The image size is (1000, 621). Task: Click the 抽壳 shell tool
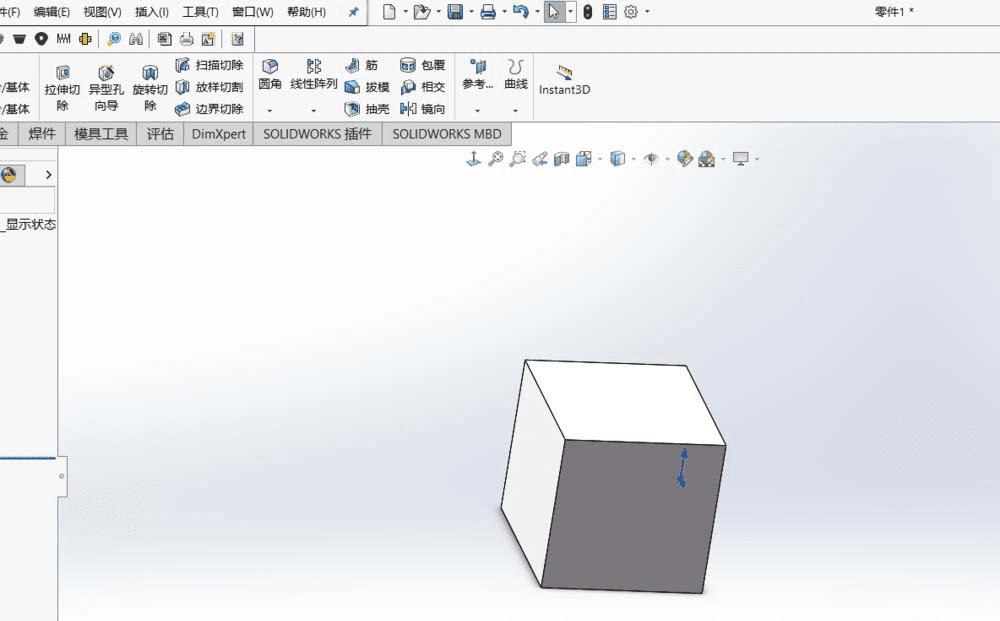click(367, 108)
